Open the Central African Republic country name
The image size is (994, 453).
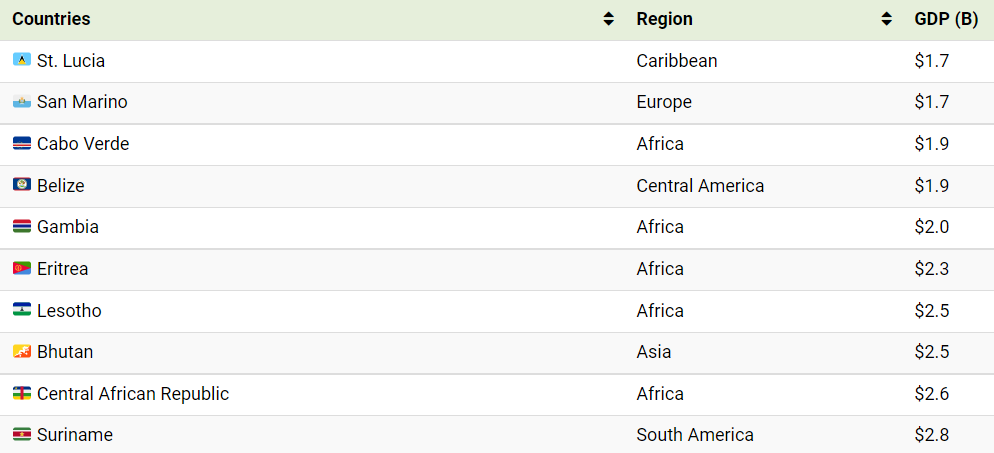click(x=133, y=393)
